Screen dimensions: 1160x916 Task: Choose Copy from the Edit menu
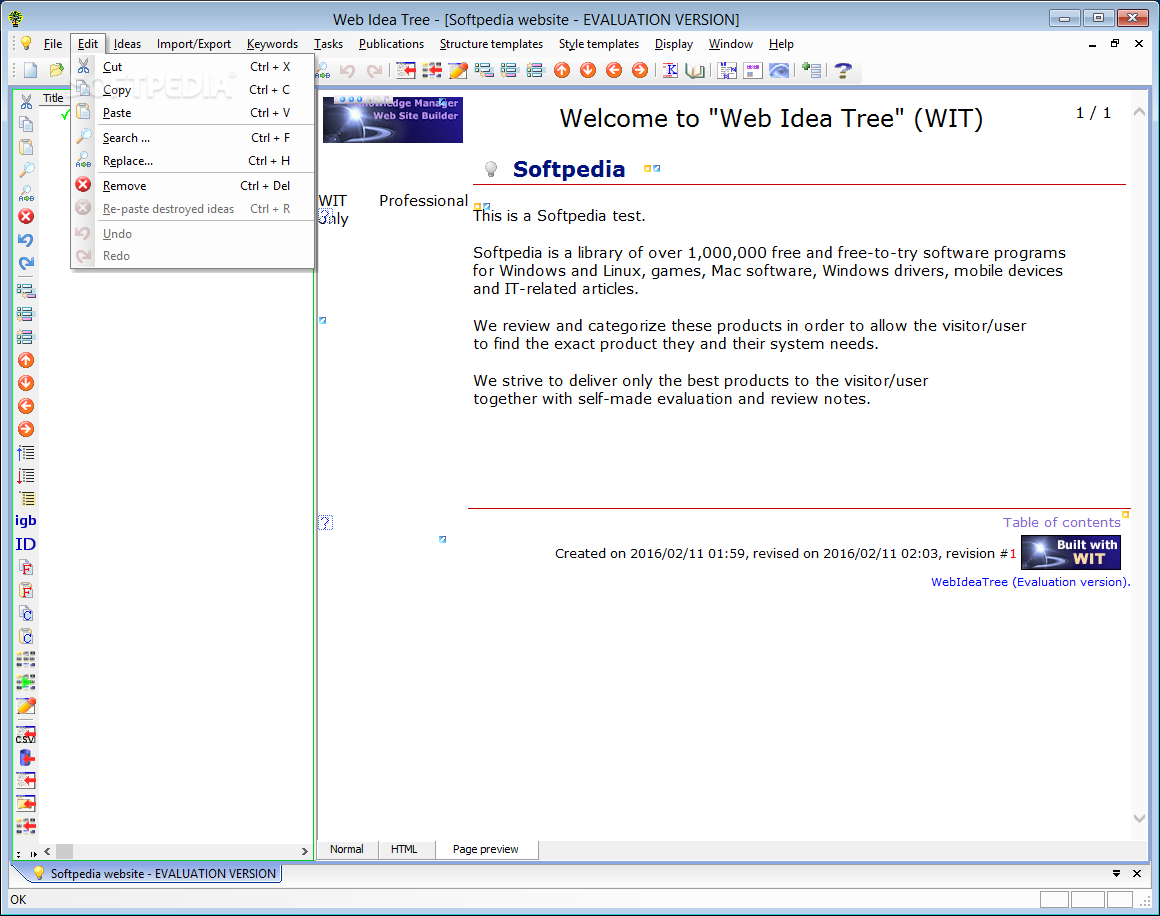(192, 90)
